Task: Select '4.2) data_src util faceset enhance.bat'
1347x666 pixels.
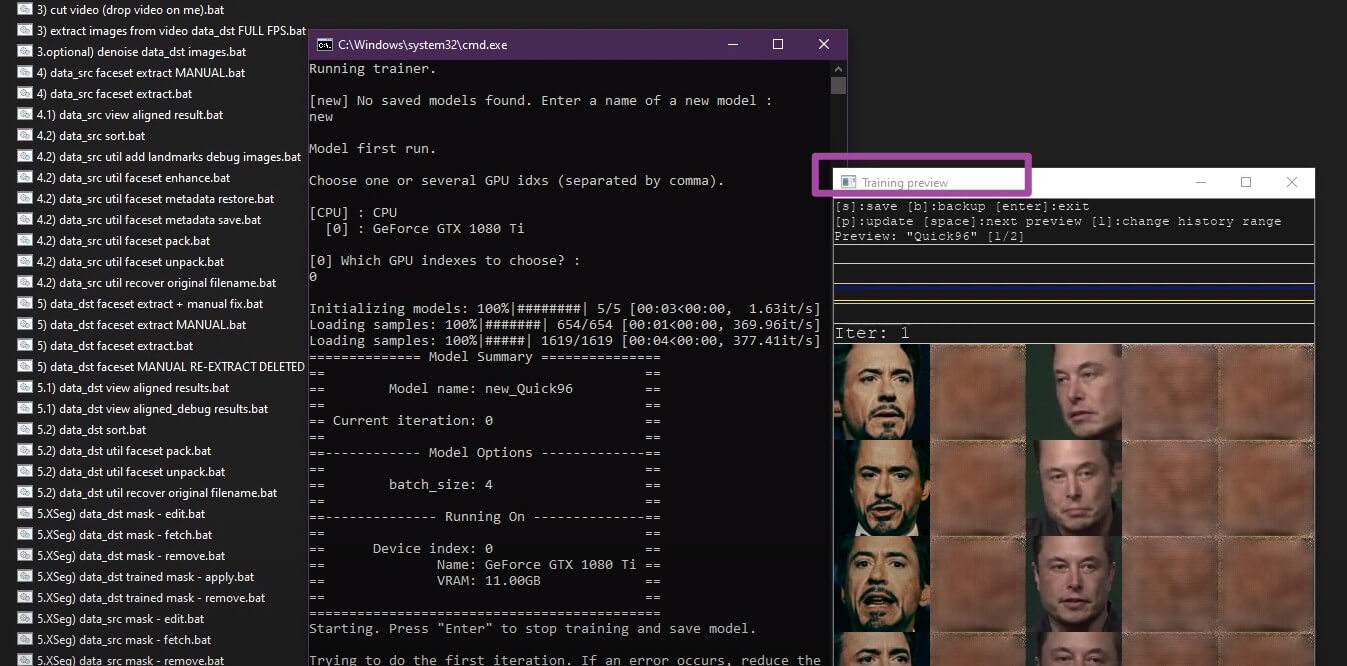Action: pos(147,177)
